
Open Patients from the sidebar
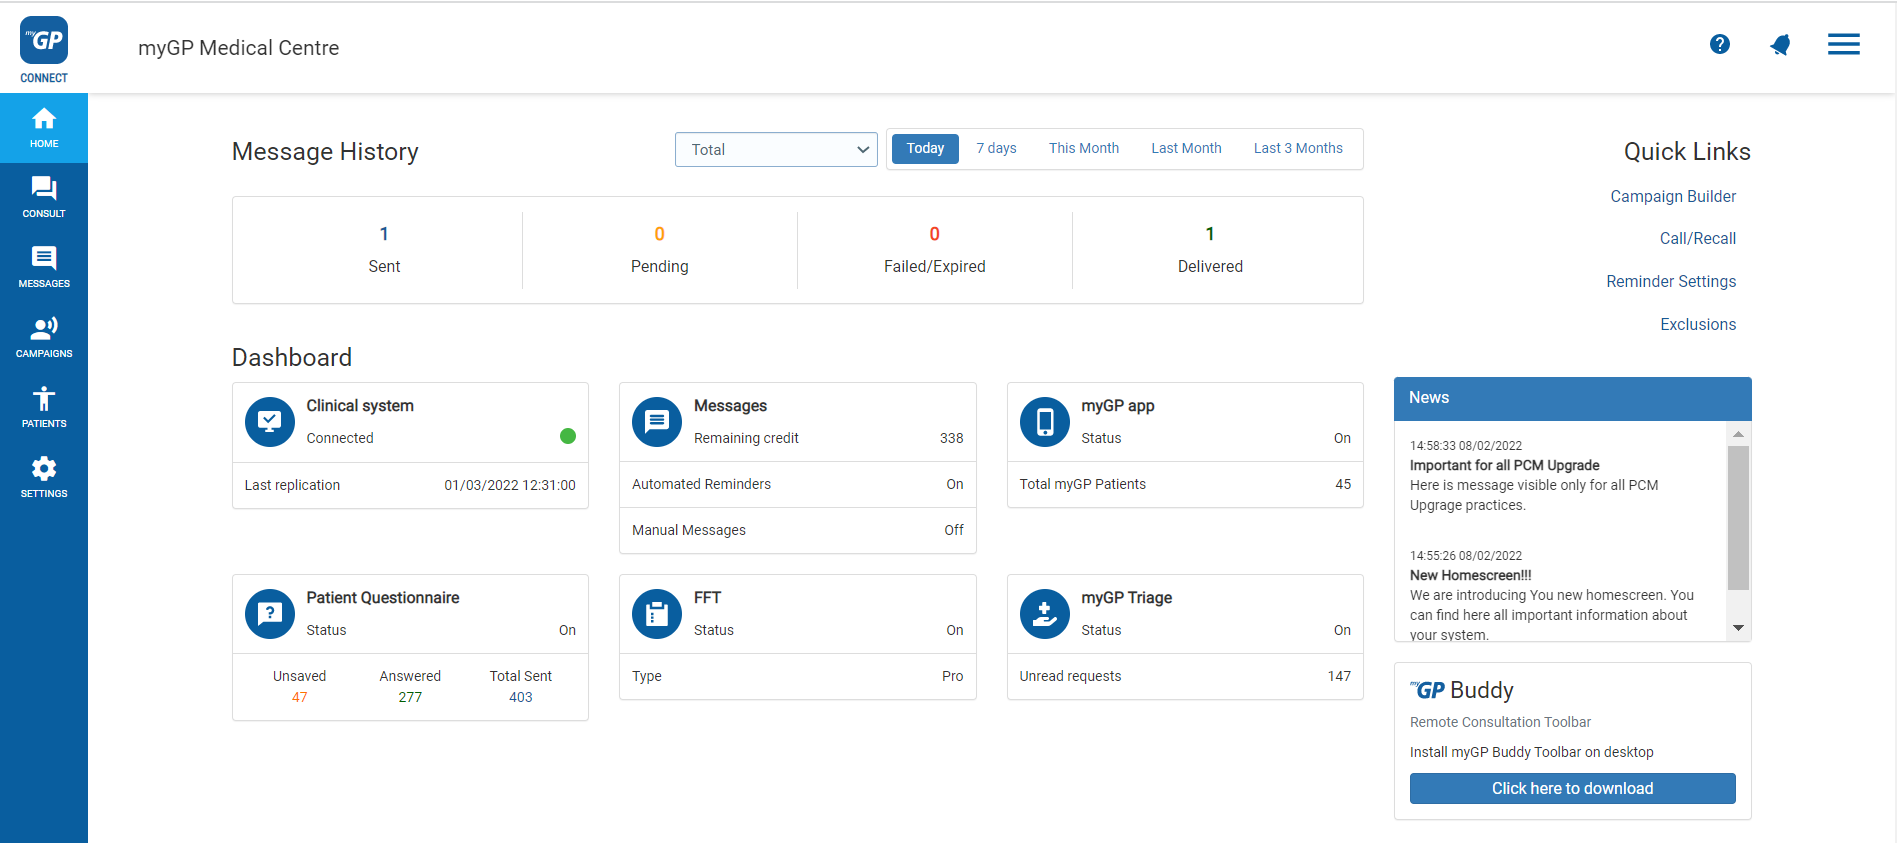(x=44, y=407)
